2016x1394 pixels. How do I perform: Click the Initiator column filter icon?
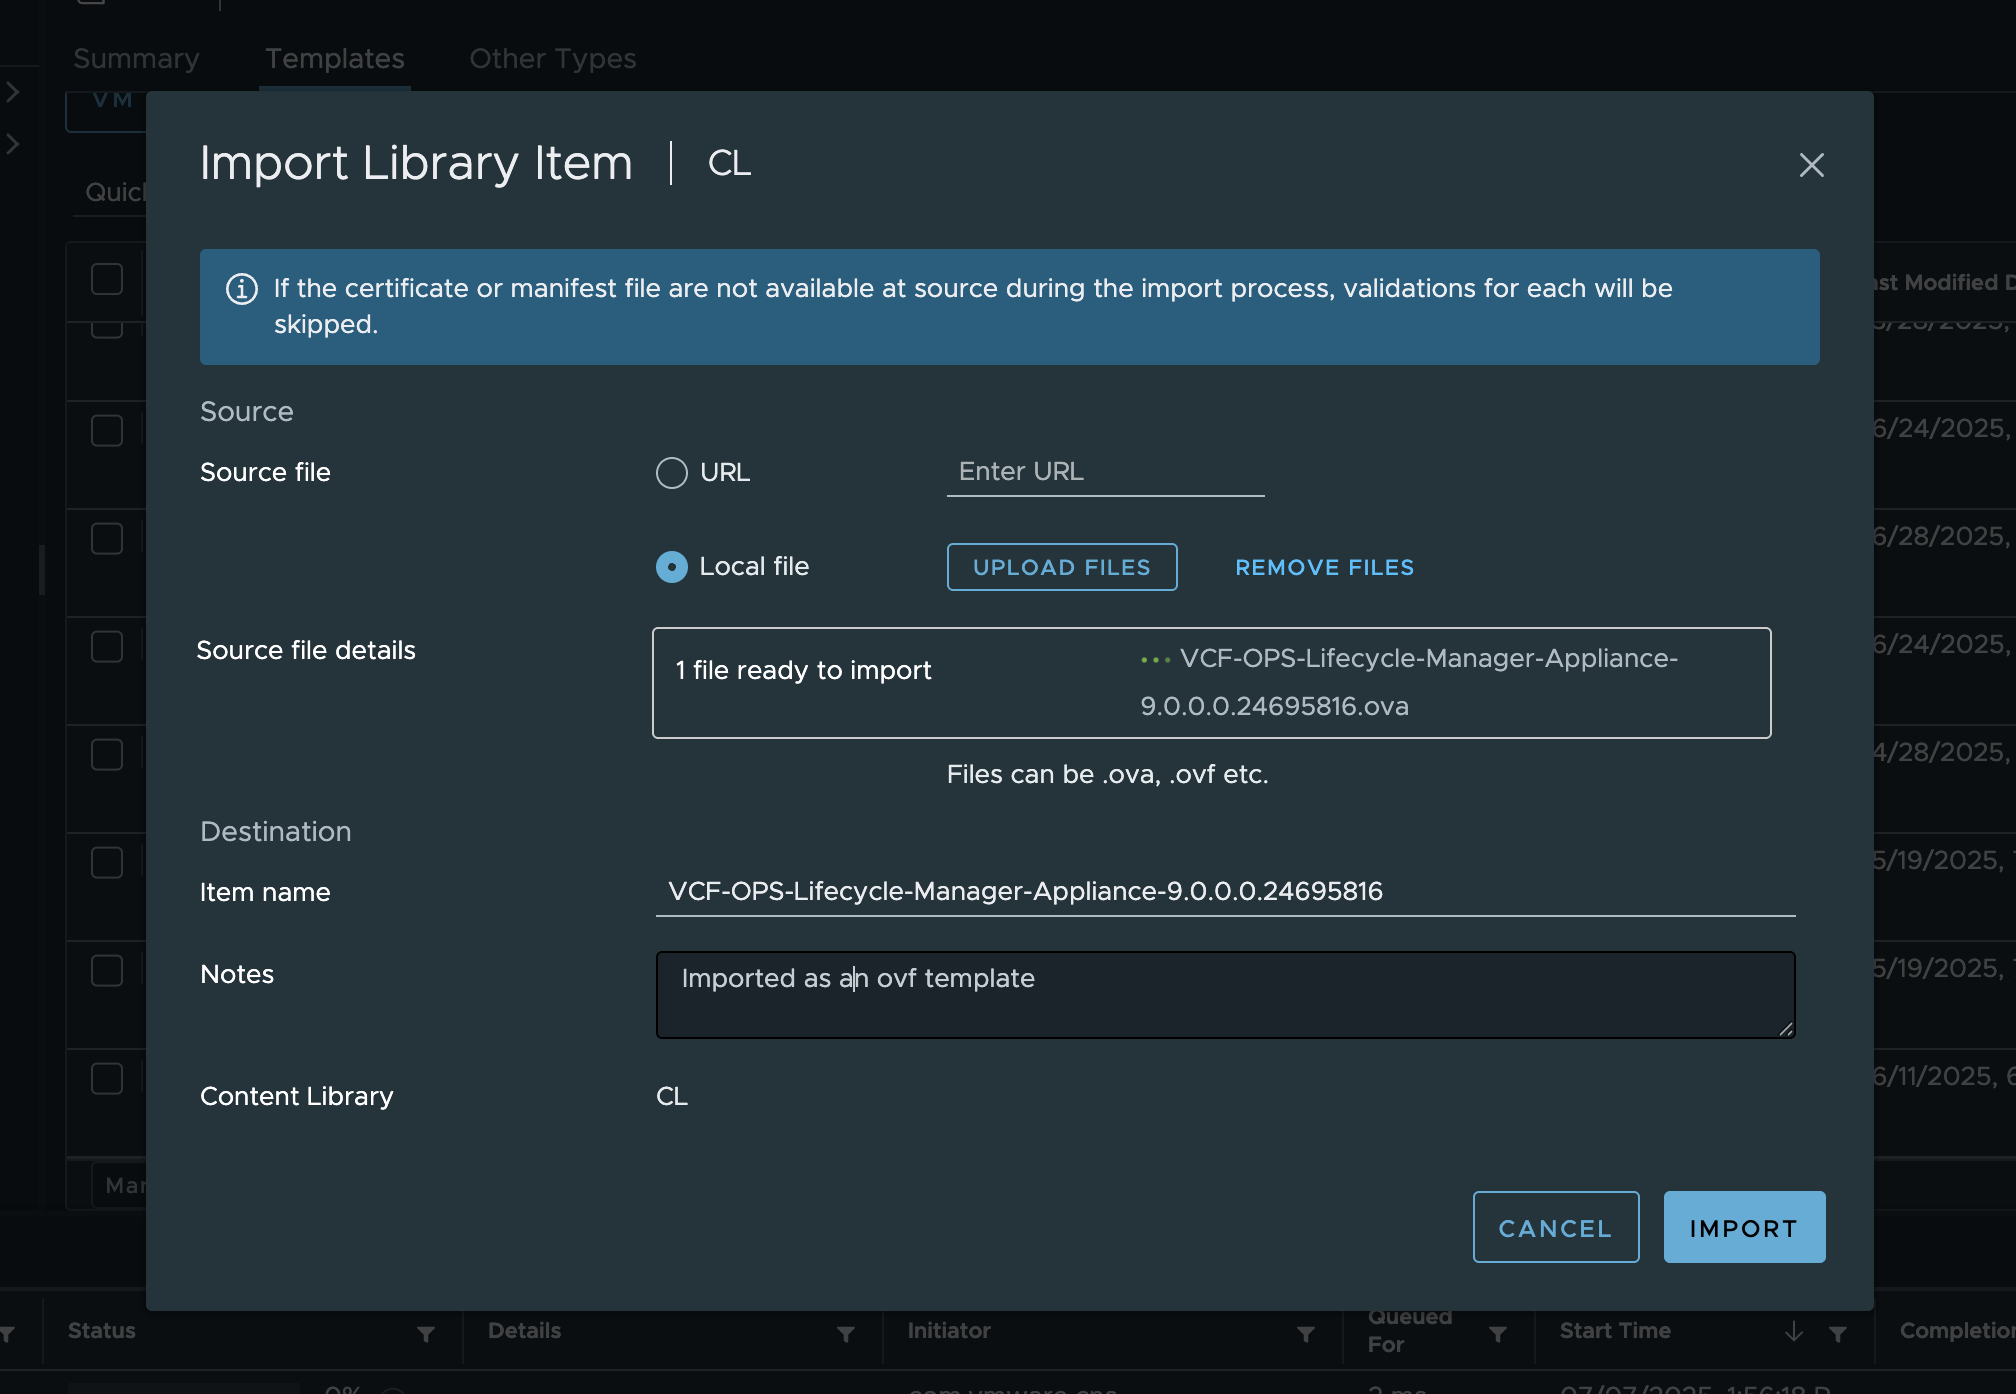pos(1306,1334)
